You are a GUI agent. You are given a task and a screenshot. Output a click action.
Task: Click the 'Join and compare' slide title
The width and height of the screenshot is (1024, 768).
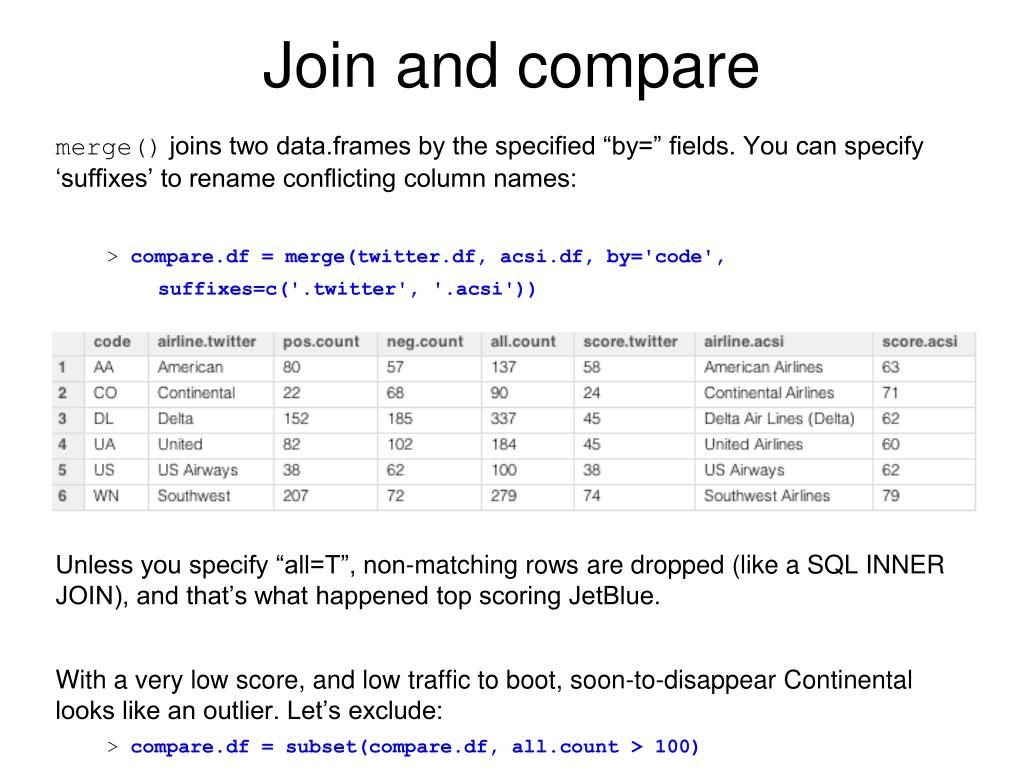coord(511,66)
